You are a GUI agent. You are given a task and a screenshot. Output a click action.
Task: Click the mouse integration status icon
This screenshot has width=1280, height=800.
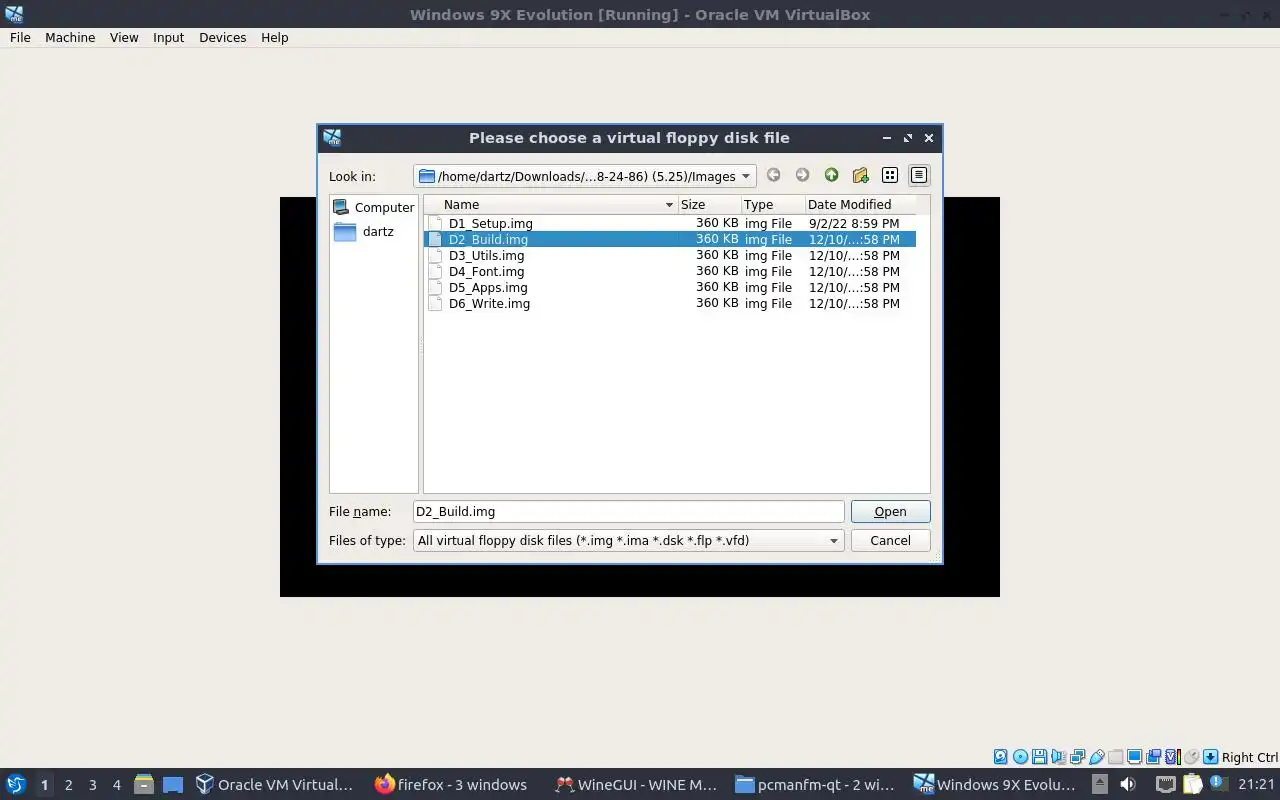click(x=1191, y=757)
